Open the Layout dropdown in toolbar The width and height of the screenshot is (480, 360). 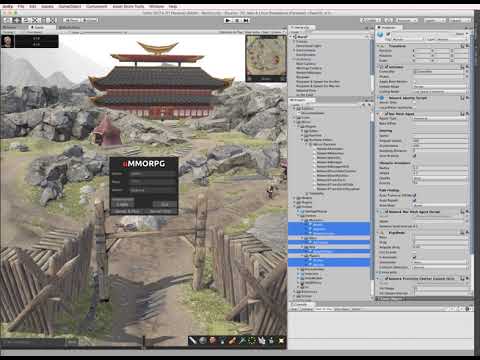click(459, 20)
